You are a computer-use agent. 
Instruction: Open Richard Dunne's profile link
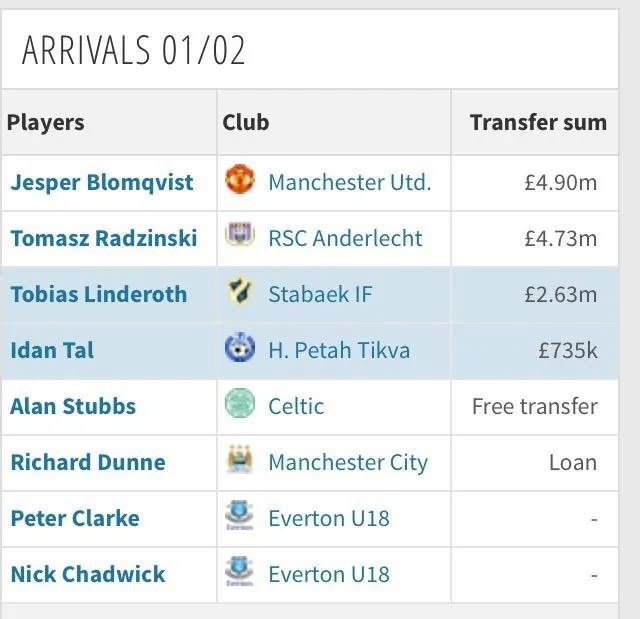coord(88,463)
